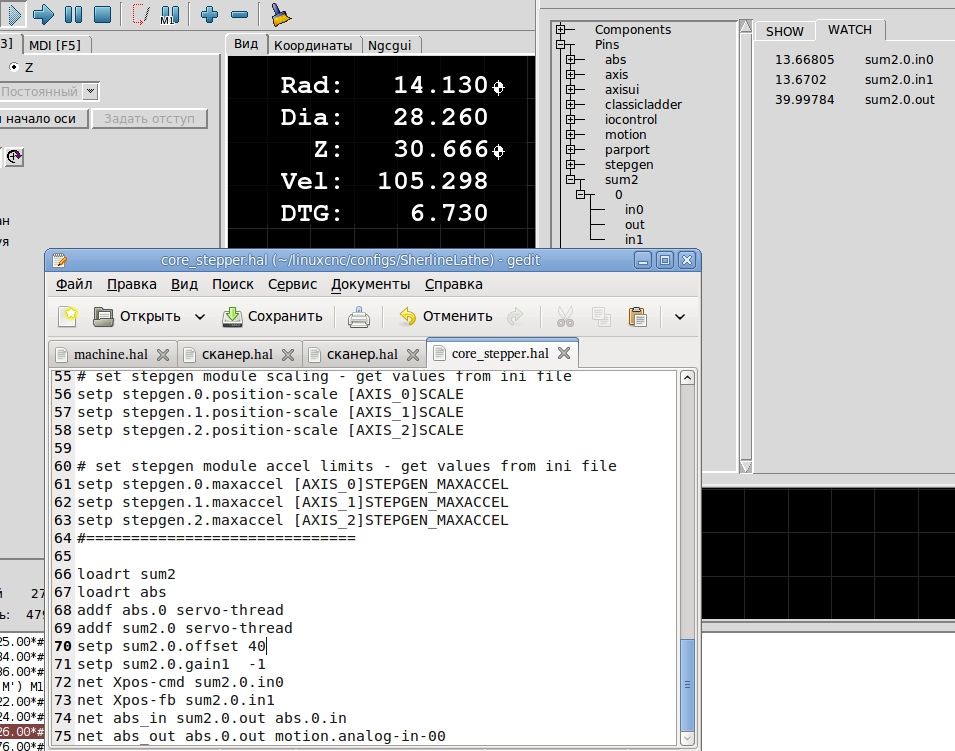This screenshot has width=955, height=751.
Task: Open the Сервис menu in gedit
Action: coord(292,284)
